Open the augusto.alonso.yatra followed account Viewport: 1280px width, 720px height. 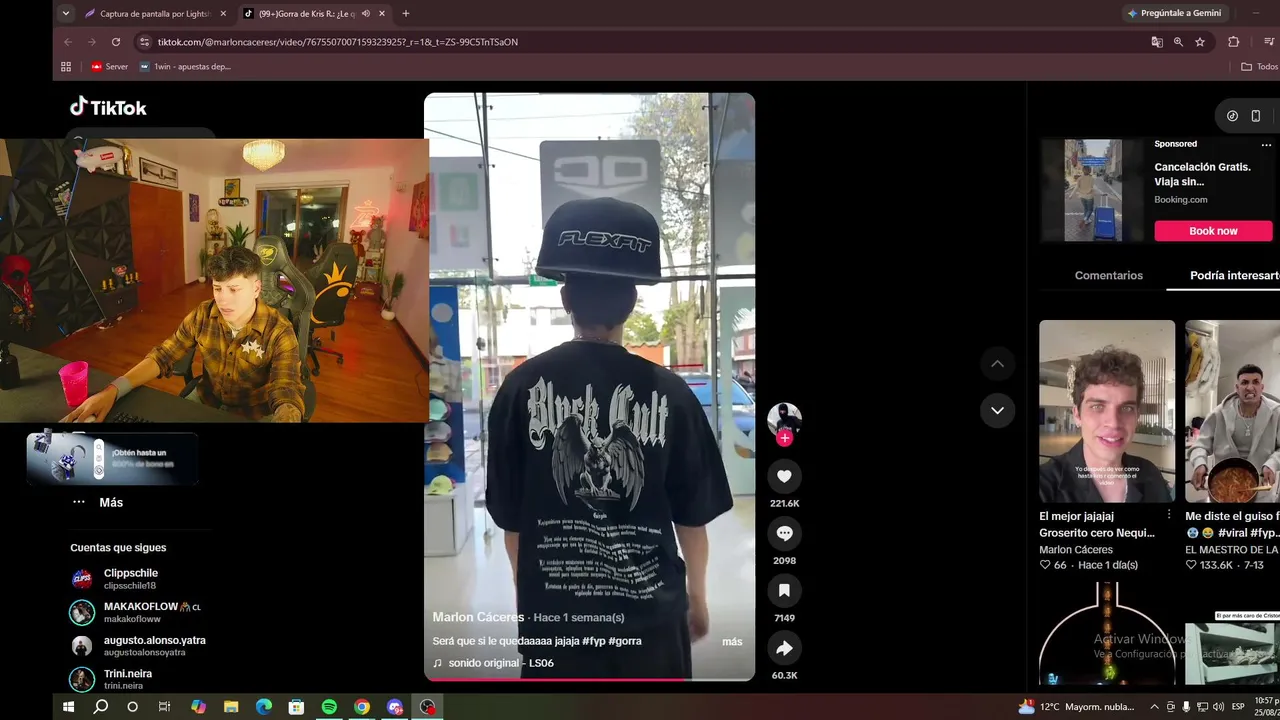click(137, 646)
